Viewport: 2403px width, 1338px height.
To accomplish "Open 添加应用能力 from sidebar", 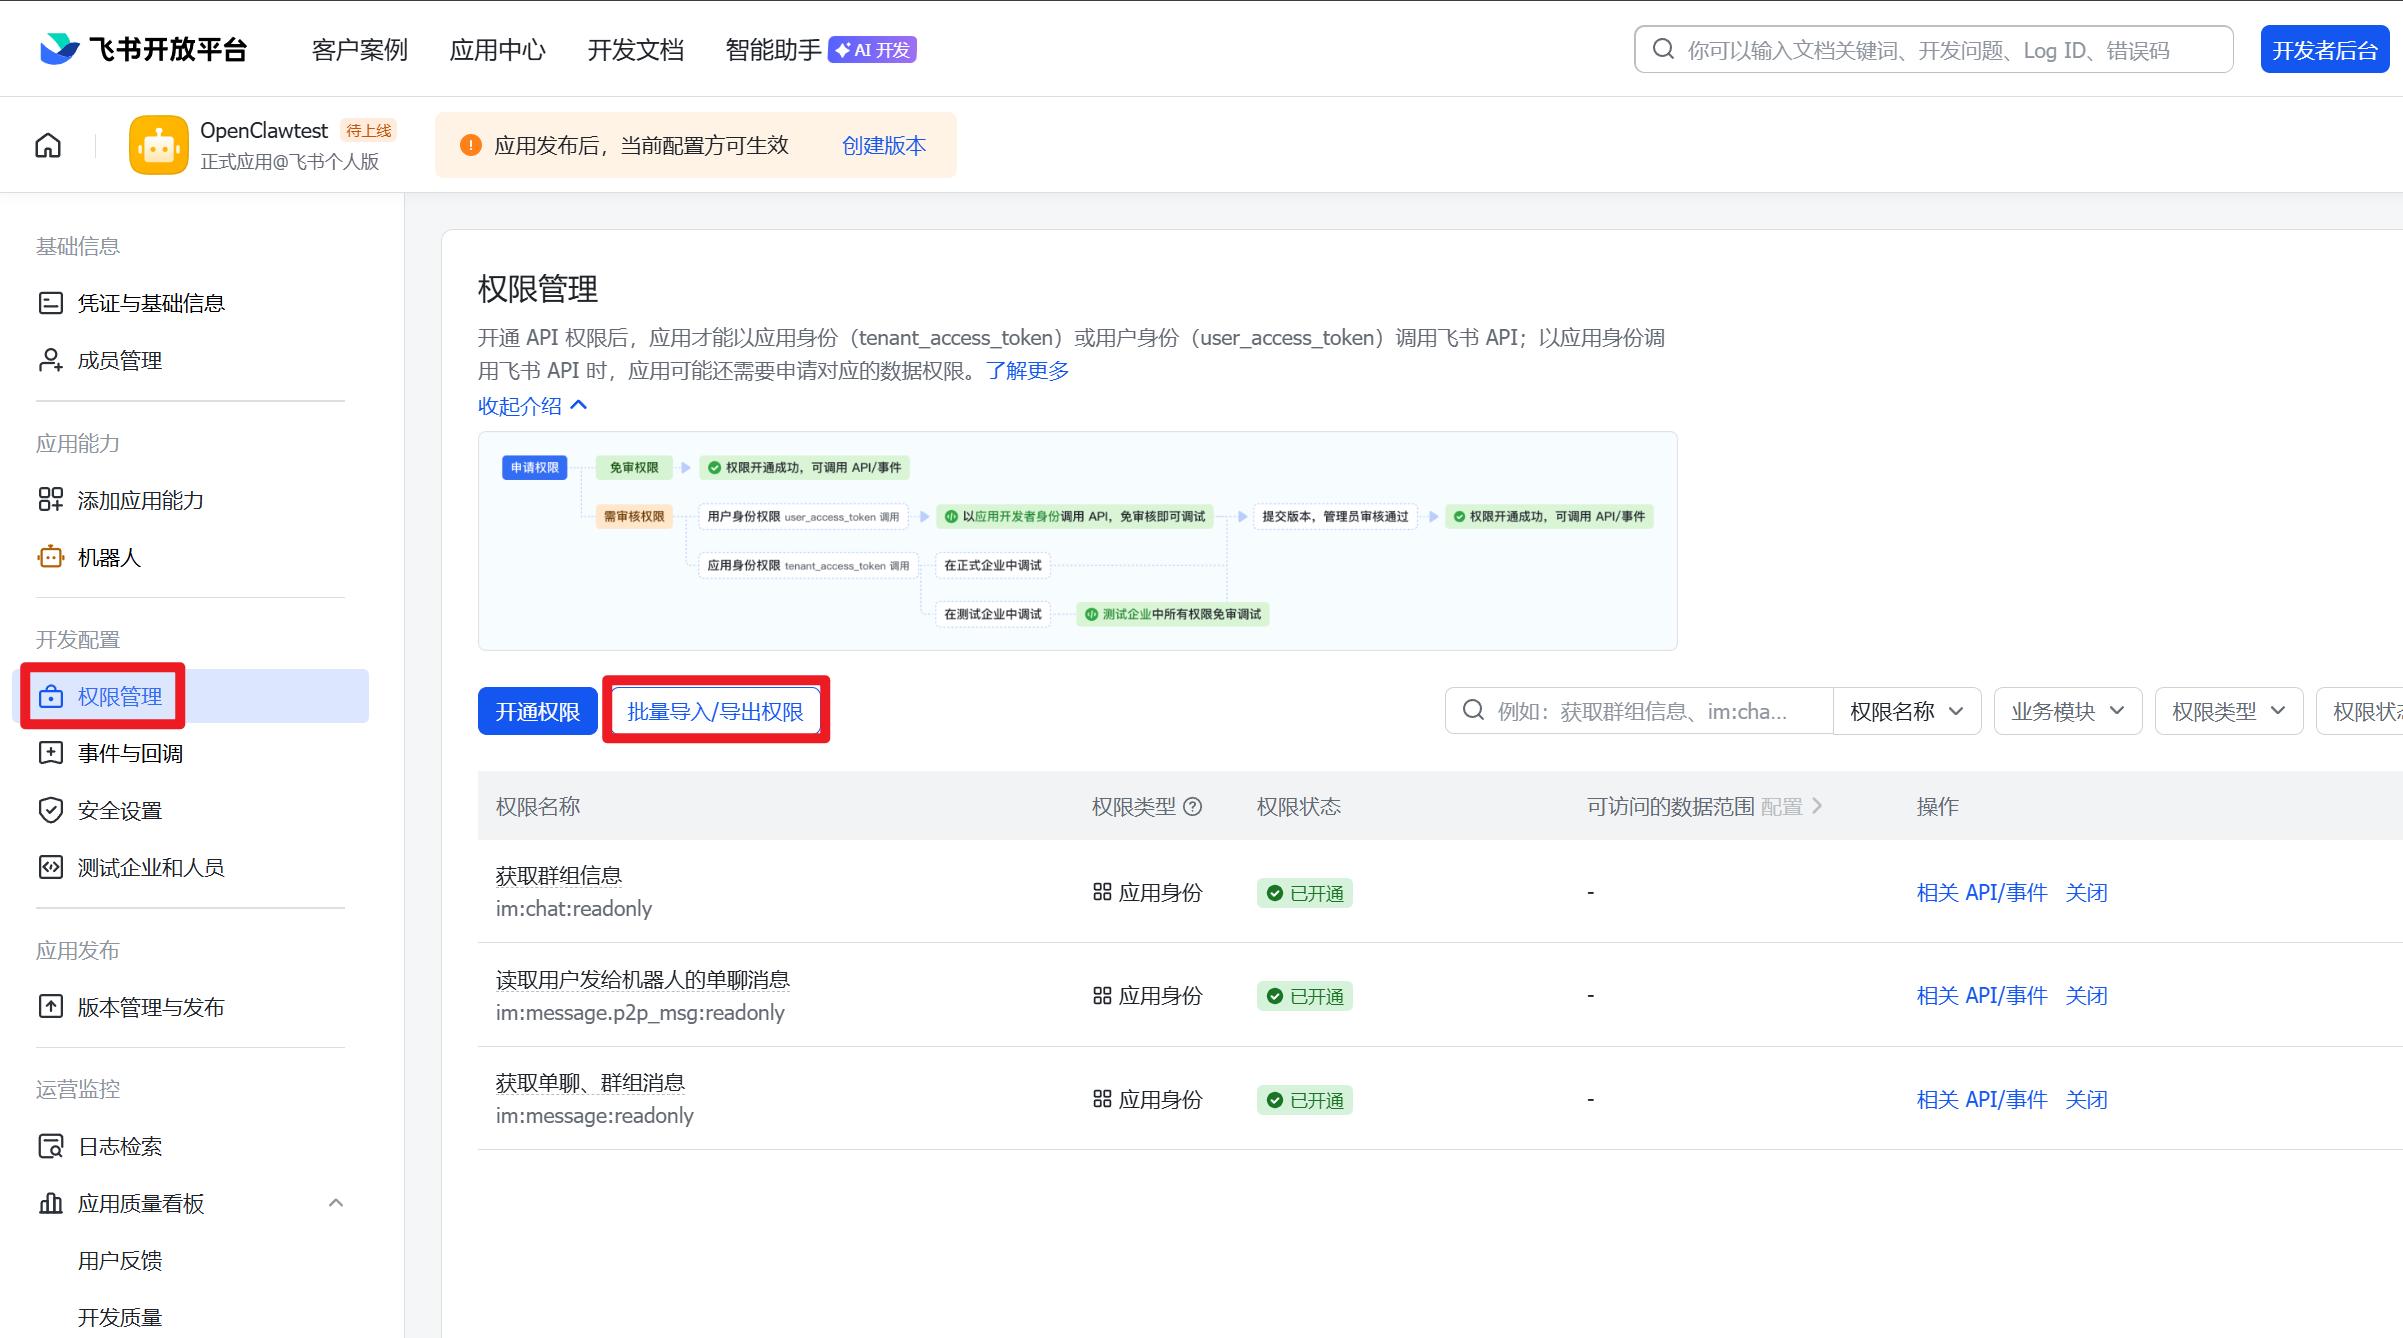I will pyautogui.click(x=140, y=500).
